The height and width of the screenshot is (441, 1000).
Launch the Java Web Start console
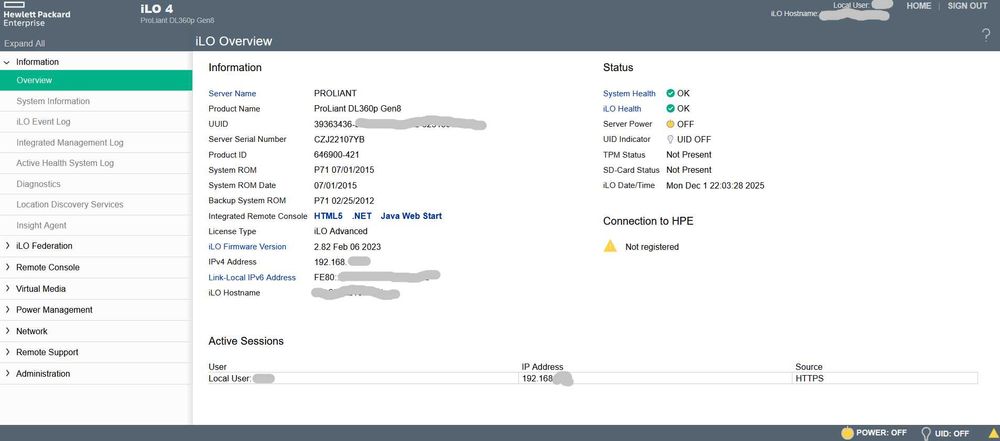tap(411, 216)
